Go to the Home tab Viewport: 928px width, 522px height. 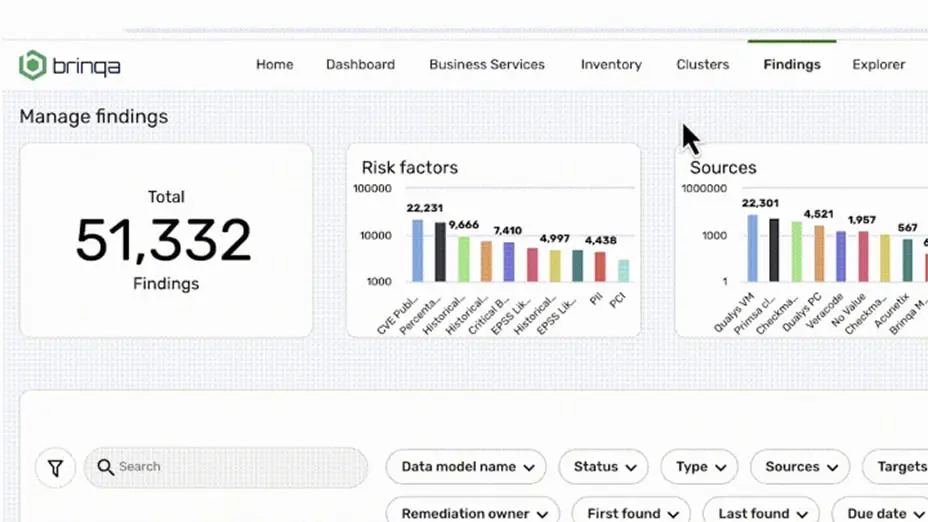(x=275, y=65)
